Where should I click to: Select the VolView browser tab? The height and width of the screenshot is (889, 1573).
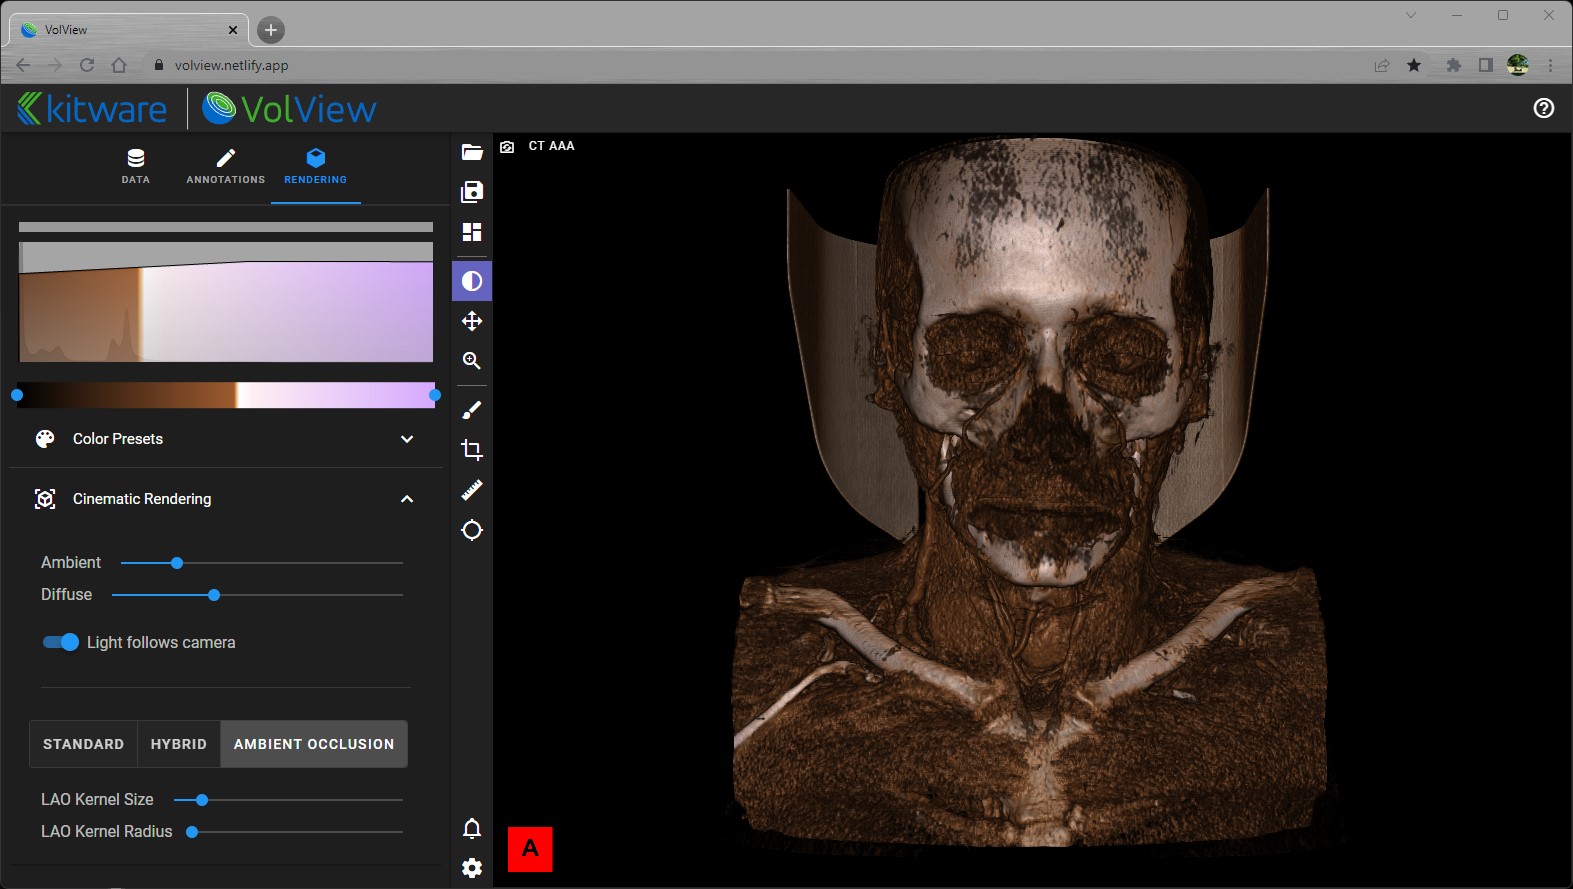[128, 30]
